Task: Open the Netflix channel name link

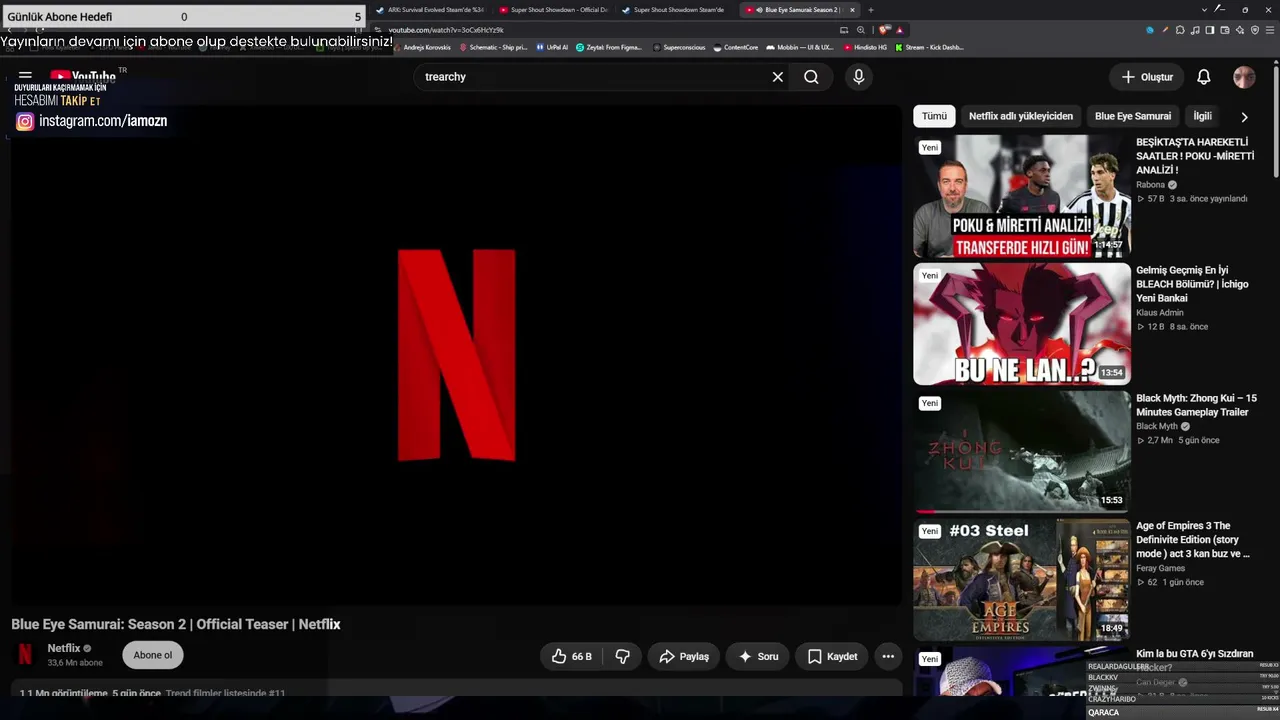Action: click(x=64, y=648)
